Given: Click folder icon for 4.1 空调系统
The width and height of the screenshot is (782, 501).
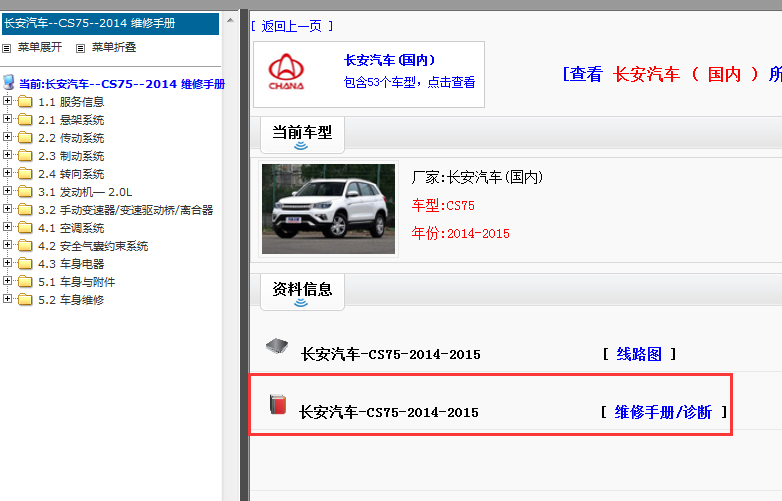Looking at the screenshot, I should click(25, 228).
